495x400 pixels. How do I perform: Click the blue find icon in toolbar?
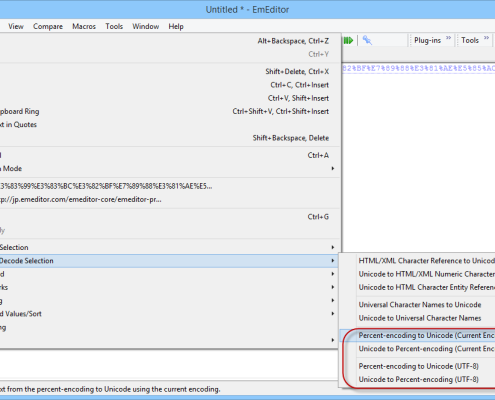[367, 40]
